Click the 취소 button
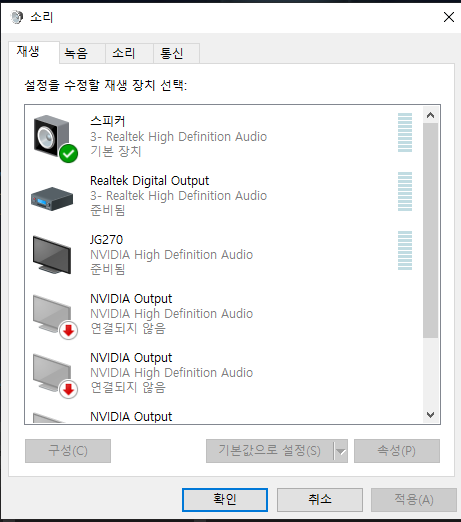Viewport: 461px width, 522px height. pos(320,500)
